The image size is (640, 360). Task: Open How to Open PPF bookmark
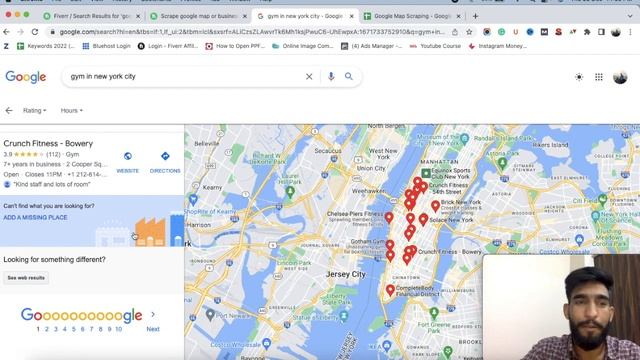click(x=235, y=46)
